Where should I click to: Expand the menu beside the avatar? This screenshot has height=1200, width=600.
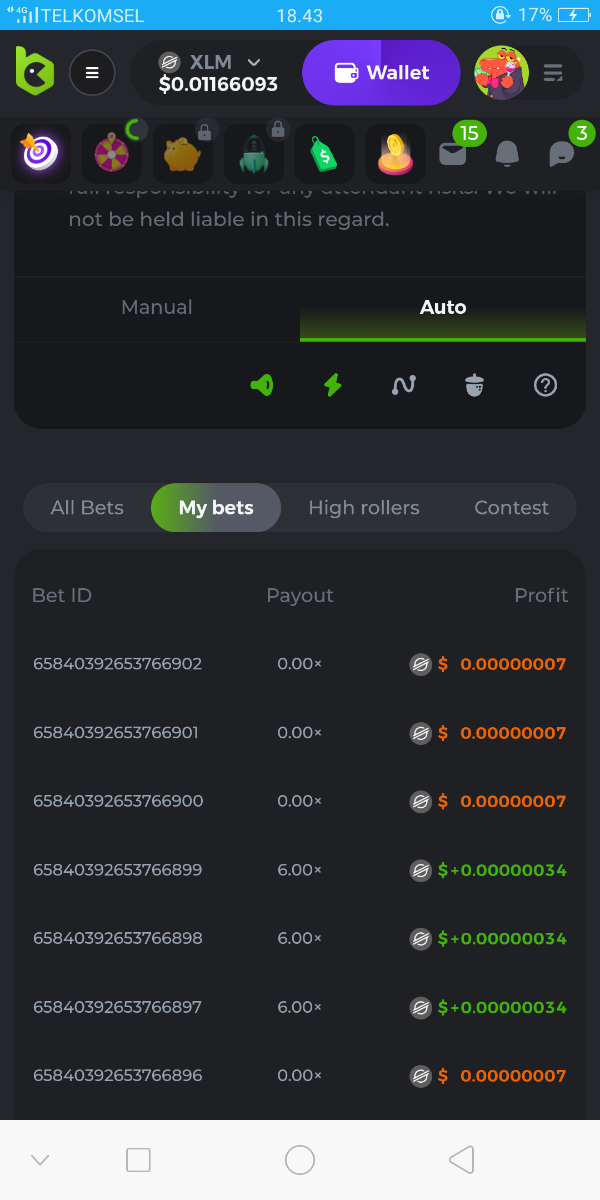tap(553, 73)
